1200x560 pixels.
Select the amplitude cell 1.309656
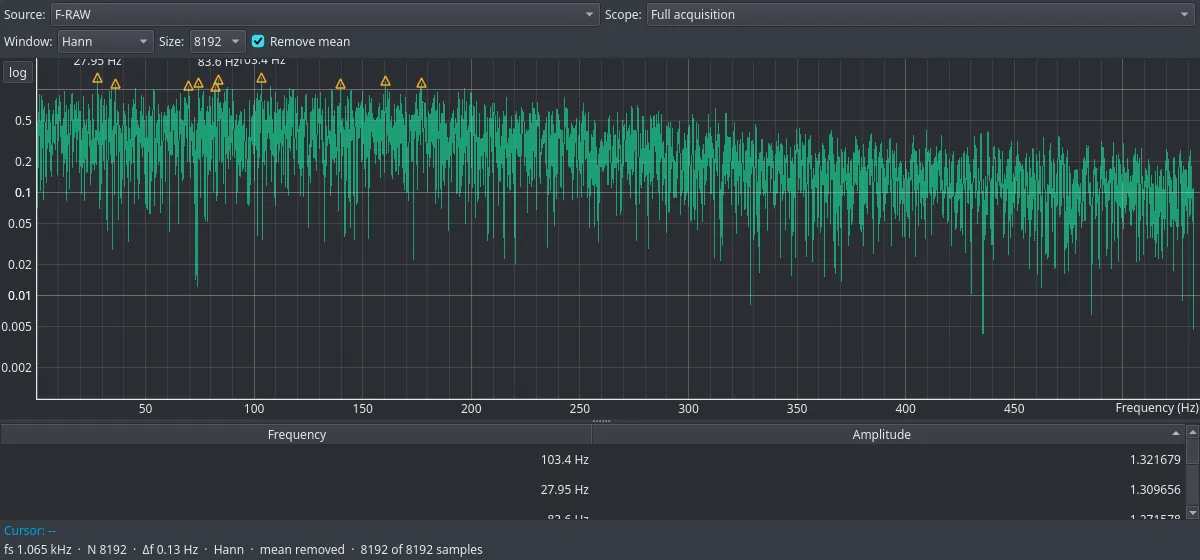889,490
